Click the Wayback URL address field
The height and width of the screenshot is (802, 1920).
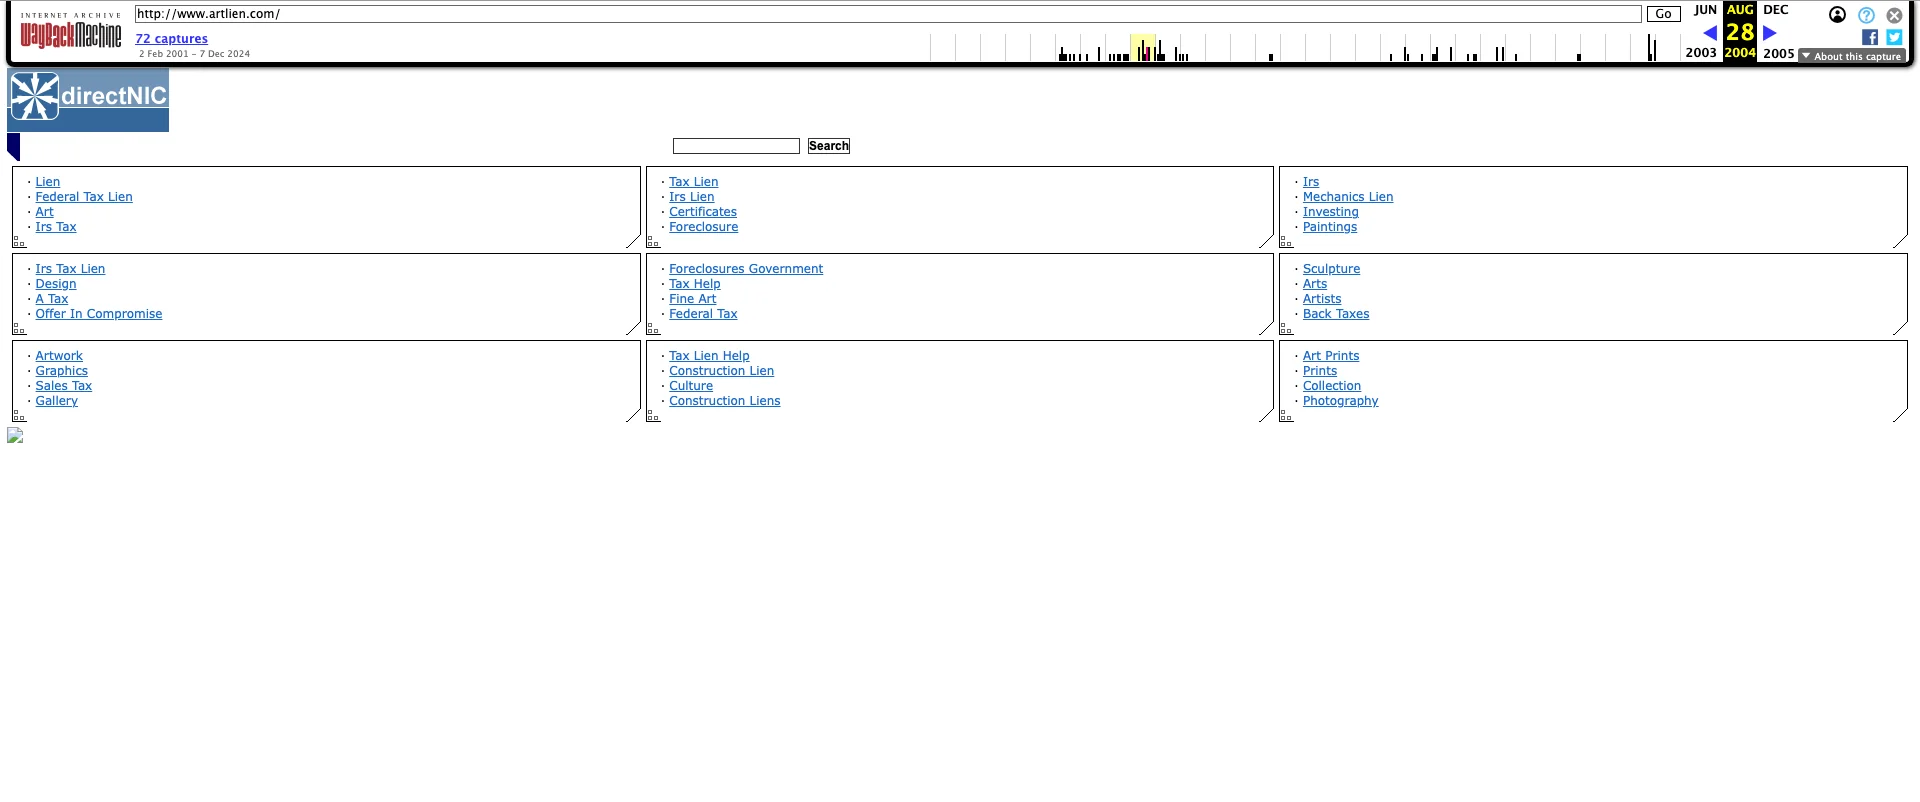[x=887, y=14]
